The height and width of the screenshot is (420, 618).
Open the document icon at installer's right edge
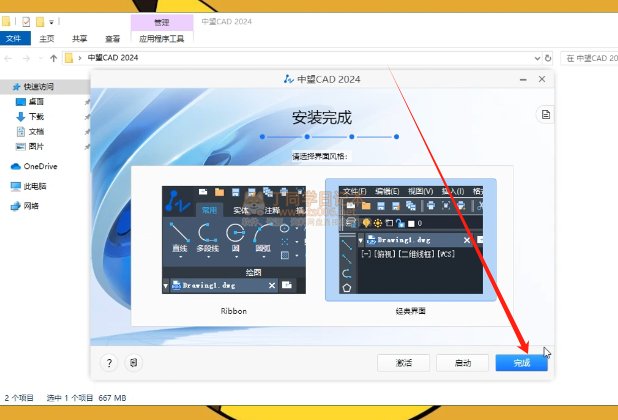[x=545, y=115]
